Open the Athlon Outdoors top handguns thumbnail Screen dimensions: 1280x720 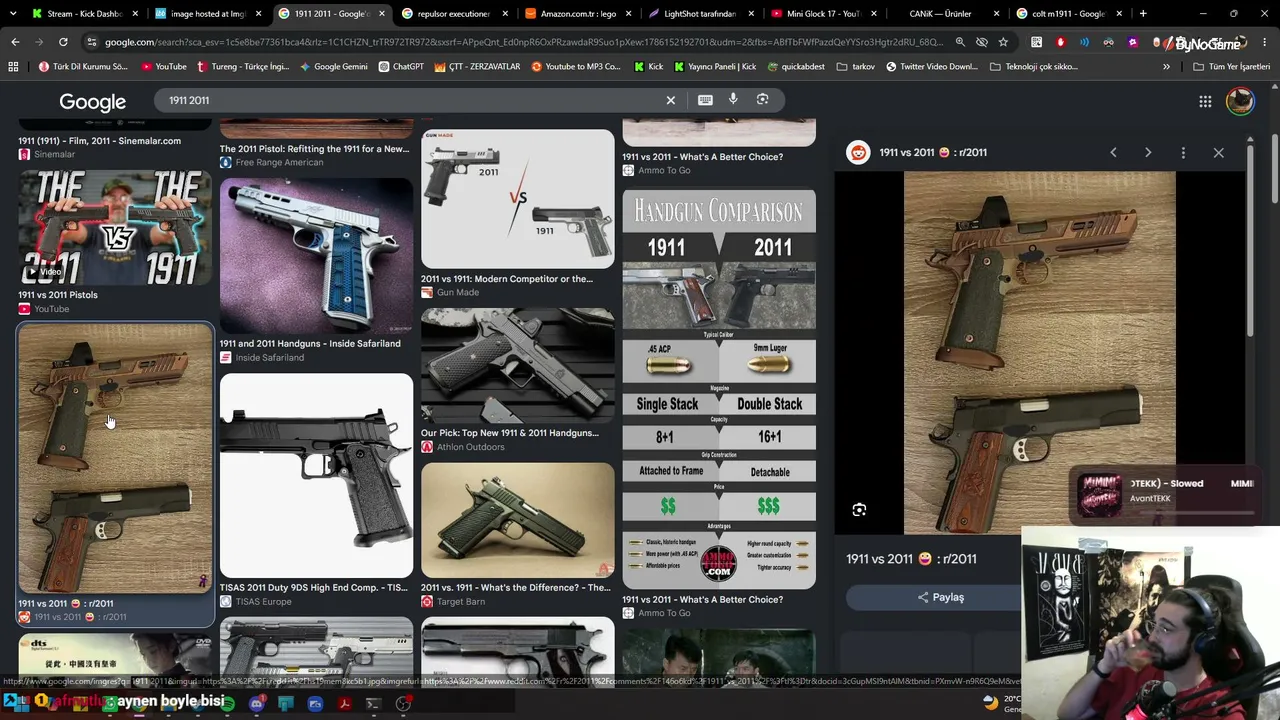(x=518, y=366)
